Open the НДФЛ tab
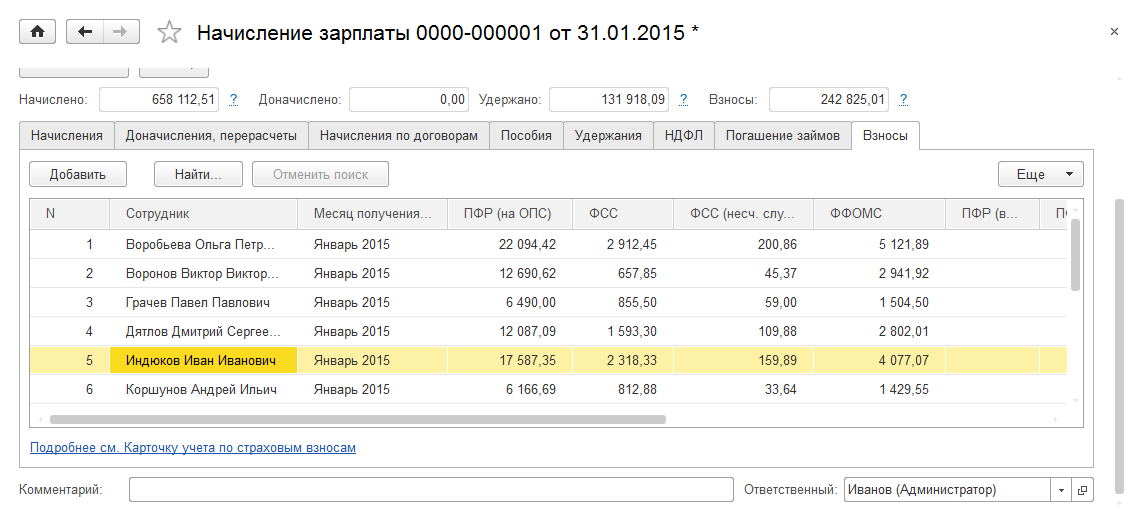The image size is (1136, 516). (x=684, y=136)
